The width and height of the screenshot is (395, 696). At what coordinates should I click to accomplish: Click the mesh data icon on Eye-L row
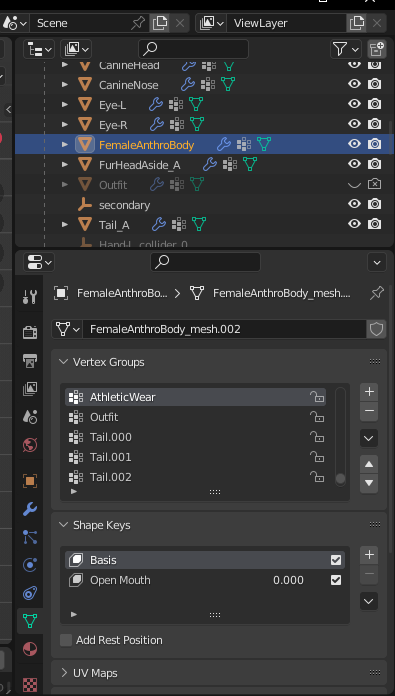pos(196,104)
